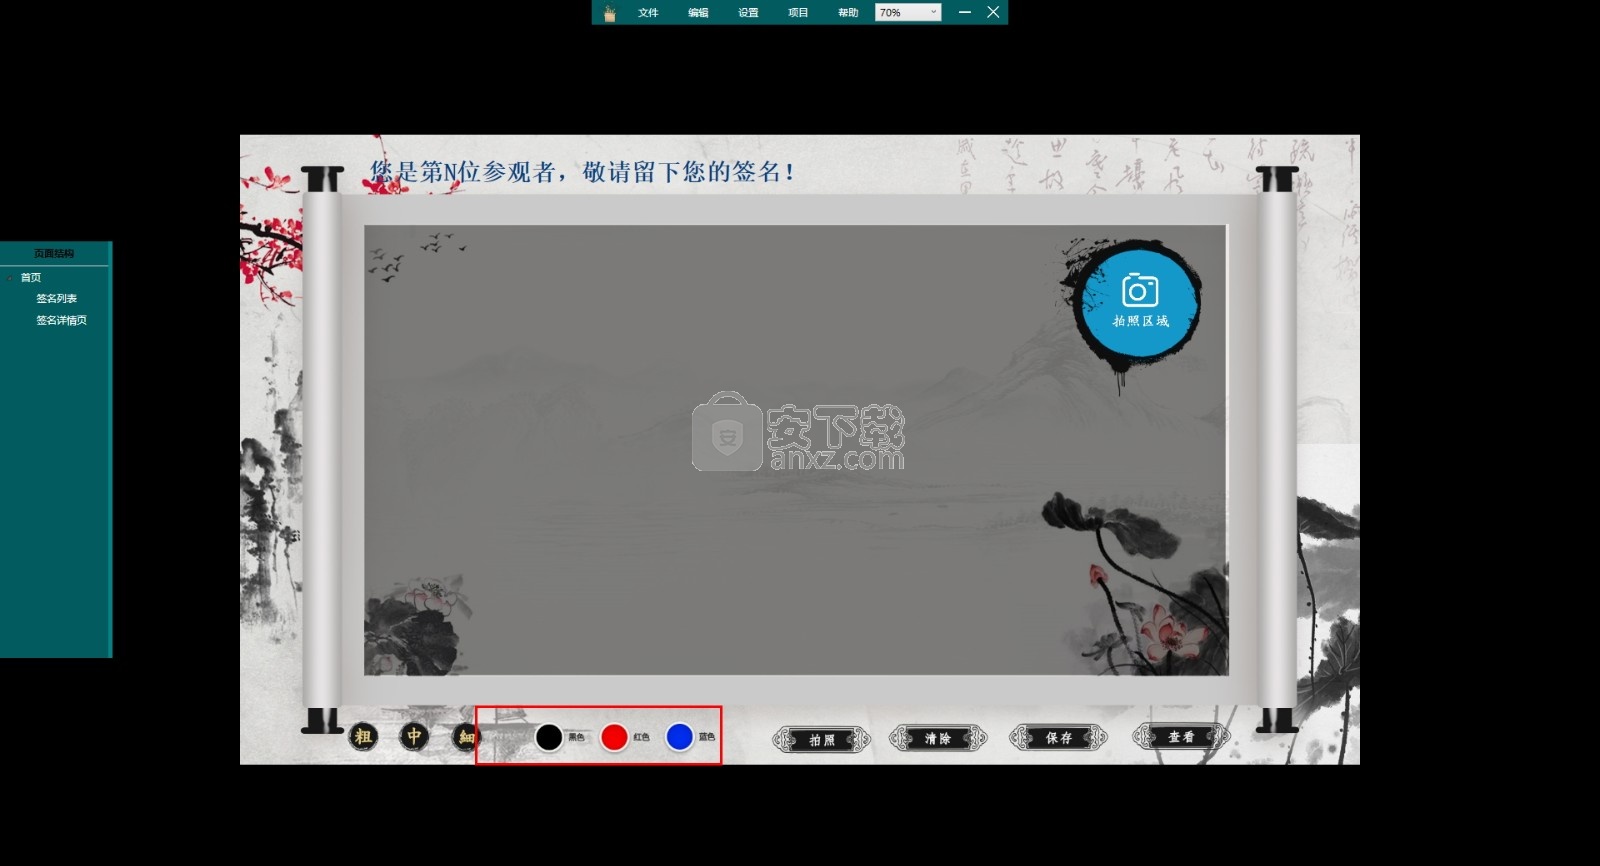Select 签名详情页 in the page structure tree

coord(62,321)
